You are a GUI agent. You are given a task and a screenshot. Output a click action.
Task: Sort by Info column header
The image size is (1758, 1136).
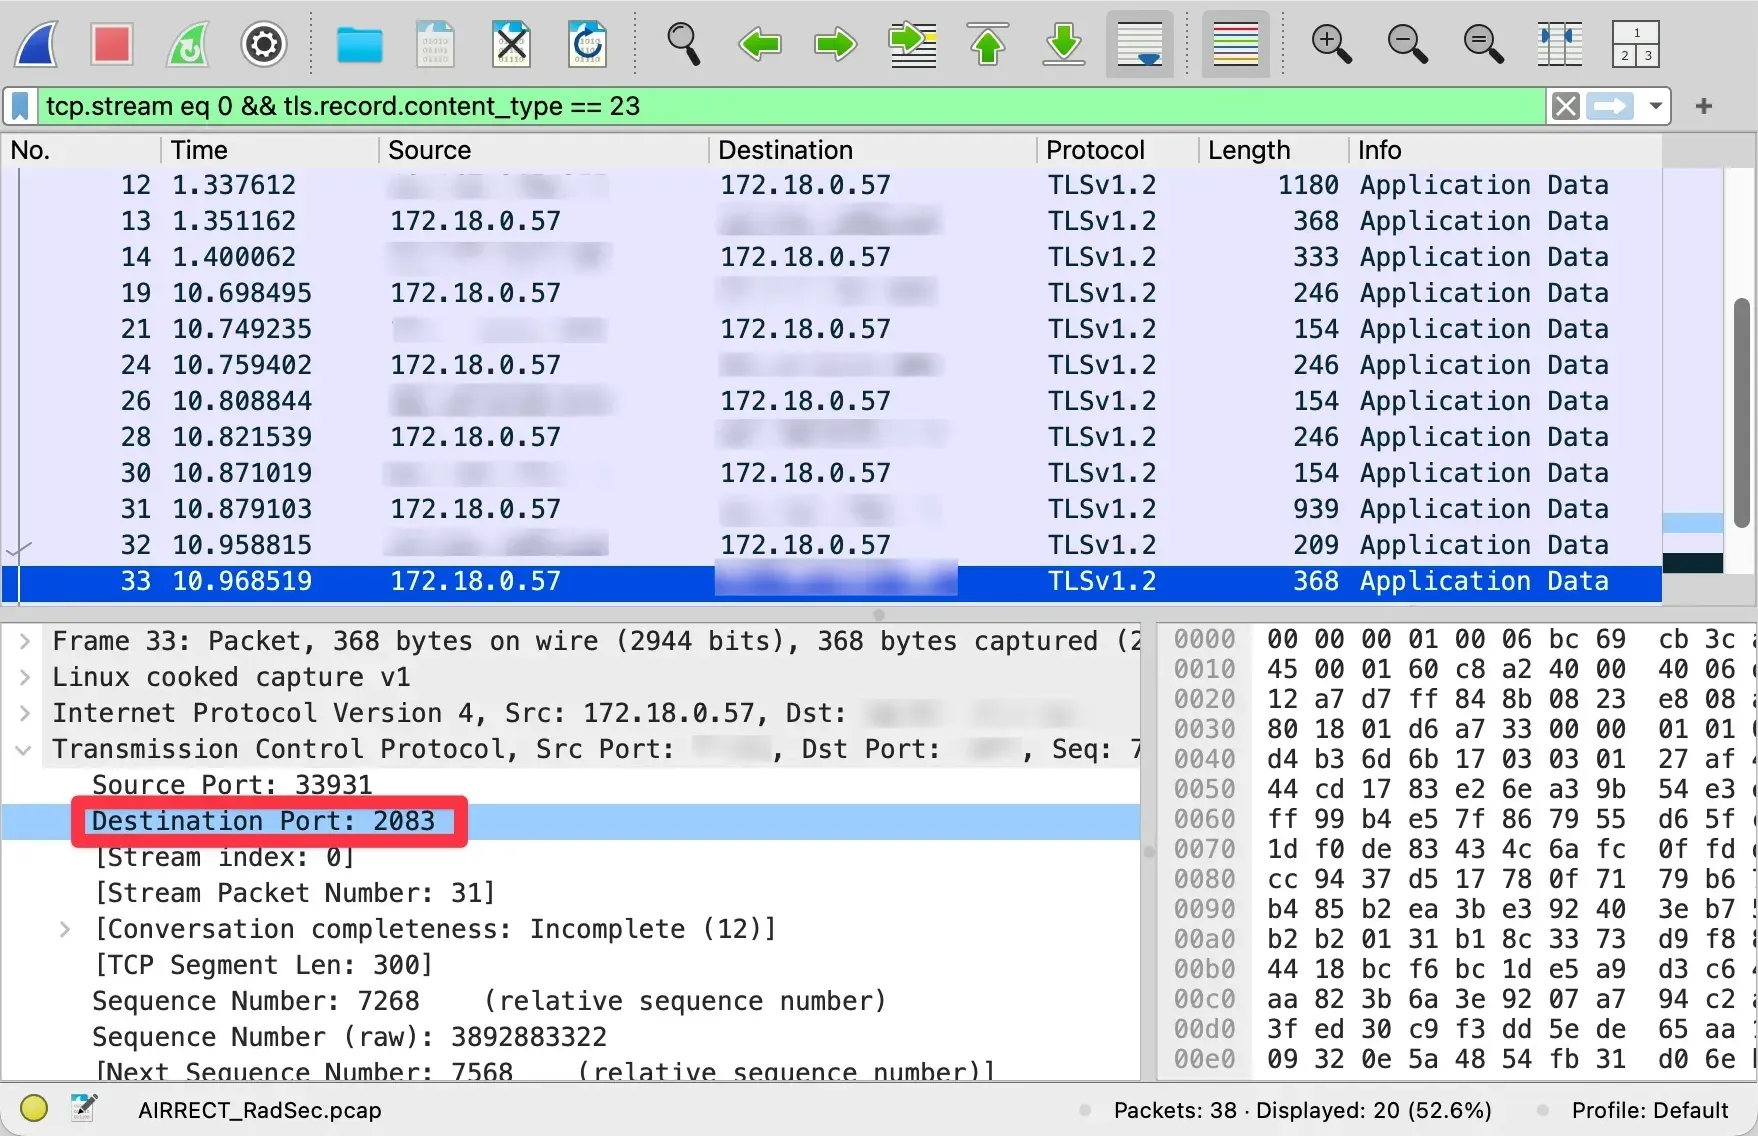(x=1505, y=150)
